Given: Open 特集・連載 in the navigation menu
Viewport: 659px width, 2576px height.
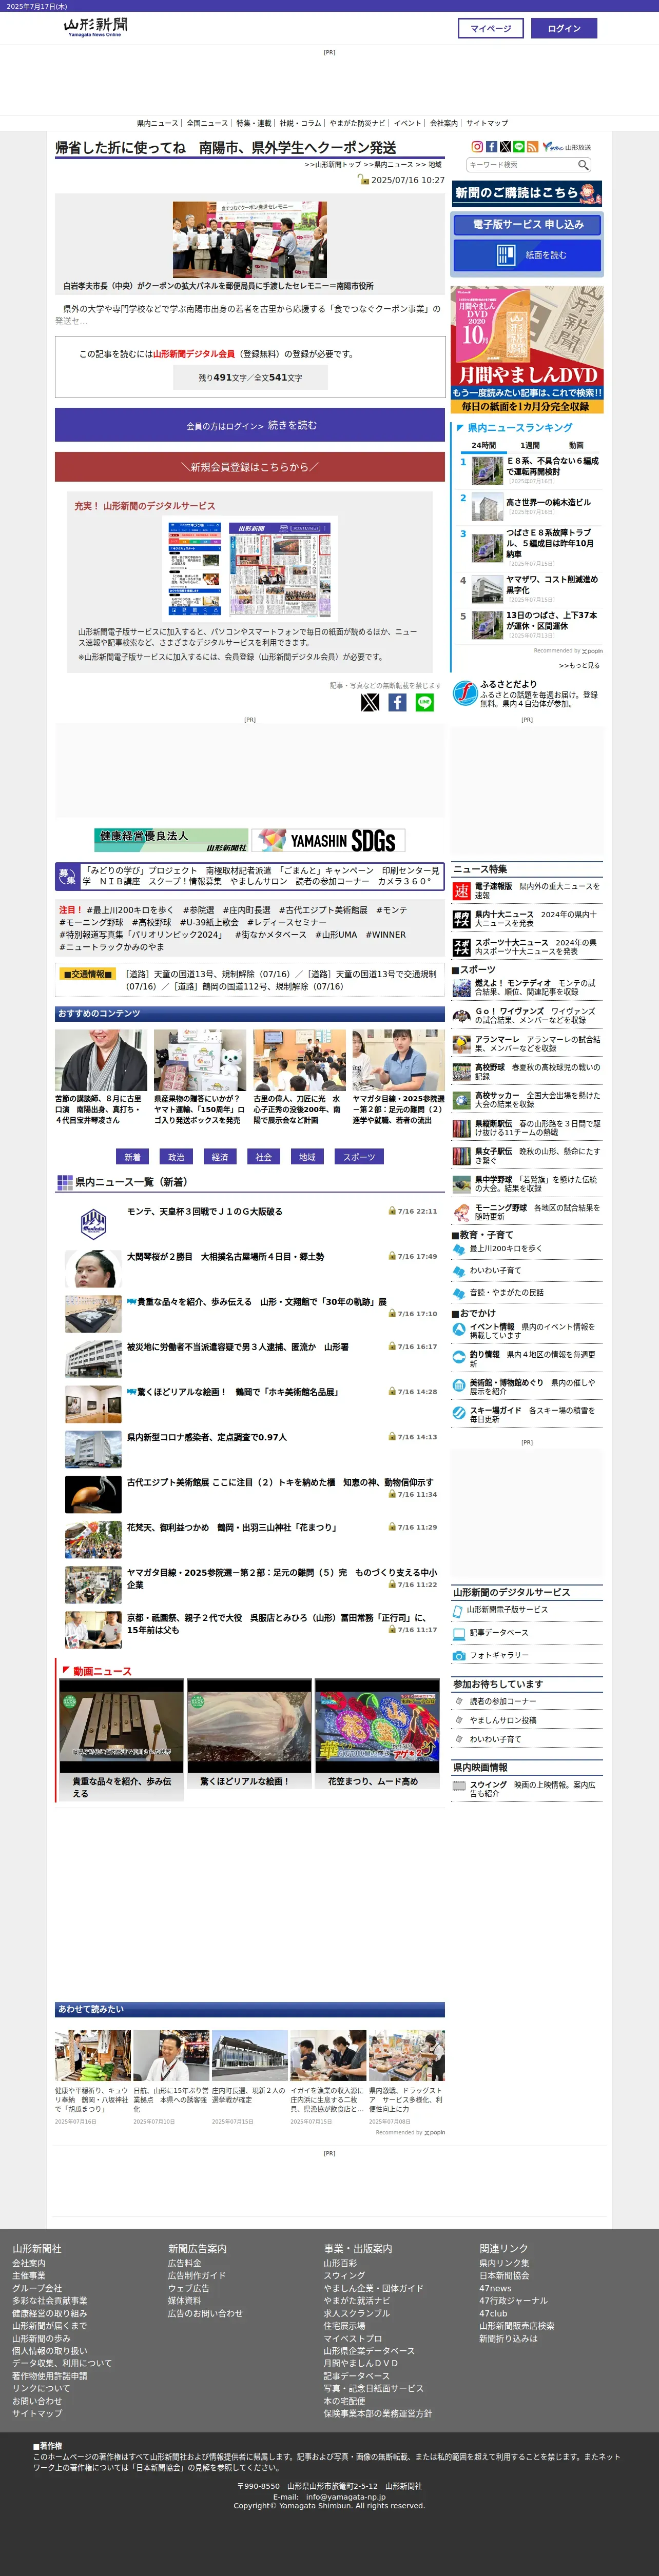Looking at the screenshot, I should 254,123.
